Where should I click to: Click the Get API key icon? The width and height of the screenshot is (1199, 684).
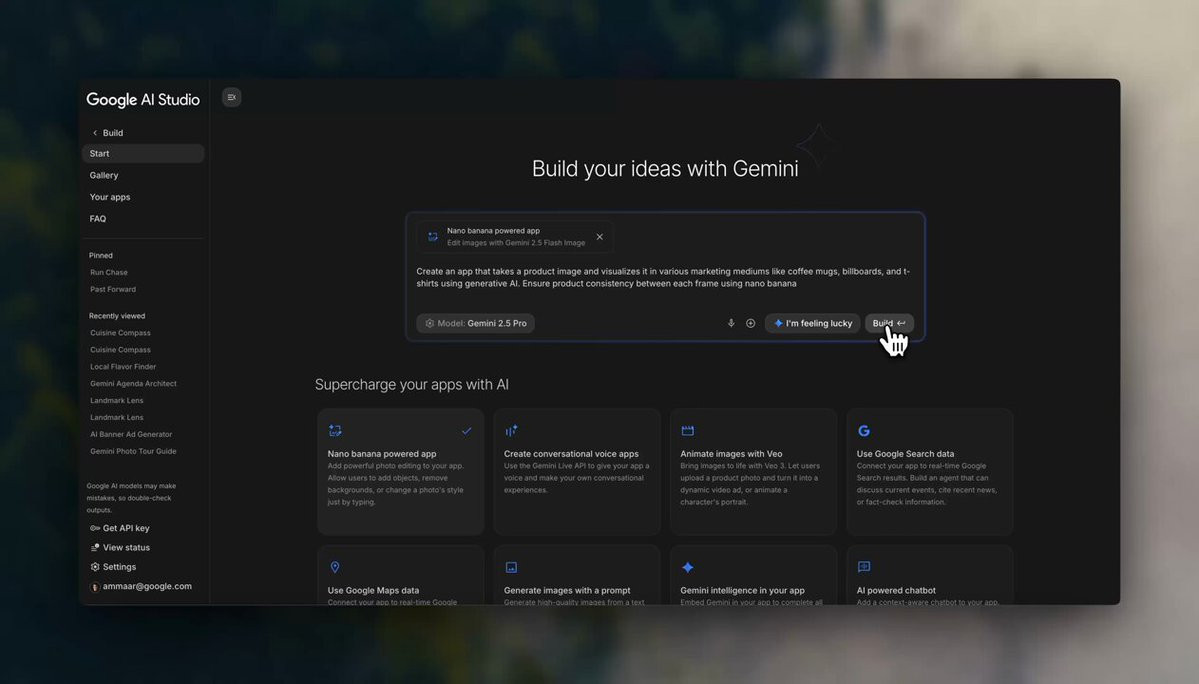pos(95,528)
